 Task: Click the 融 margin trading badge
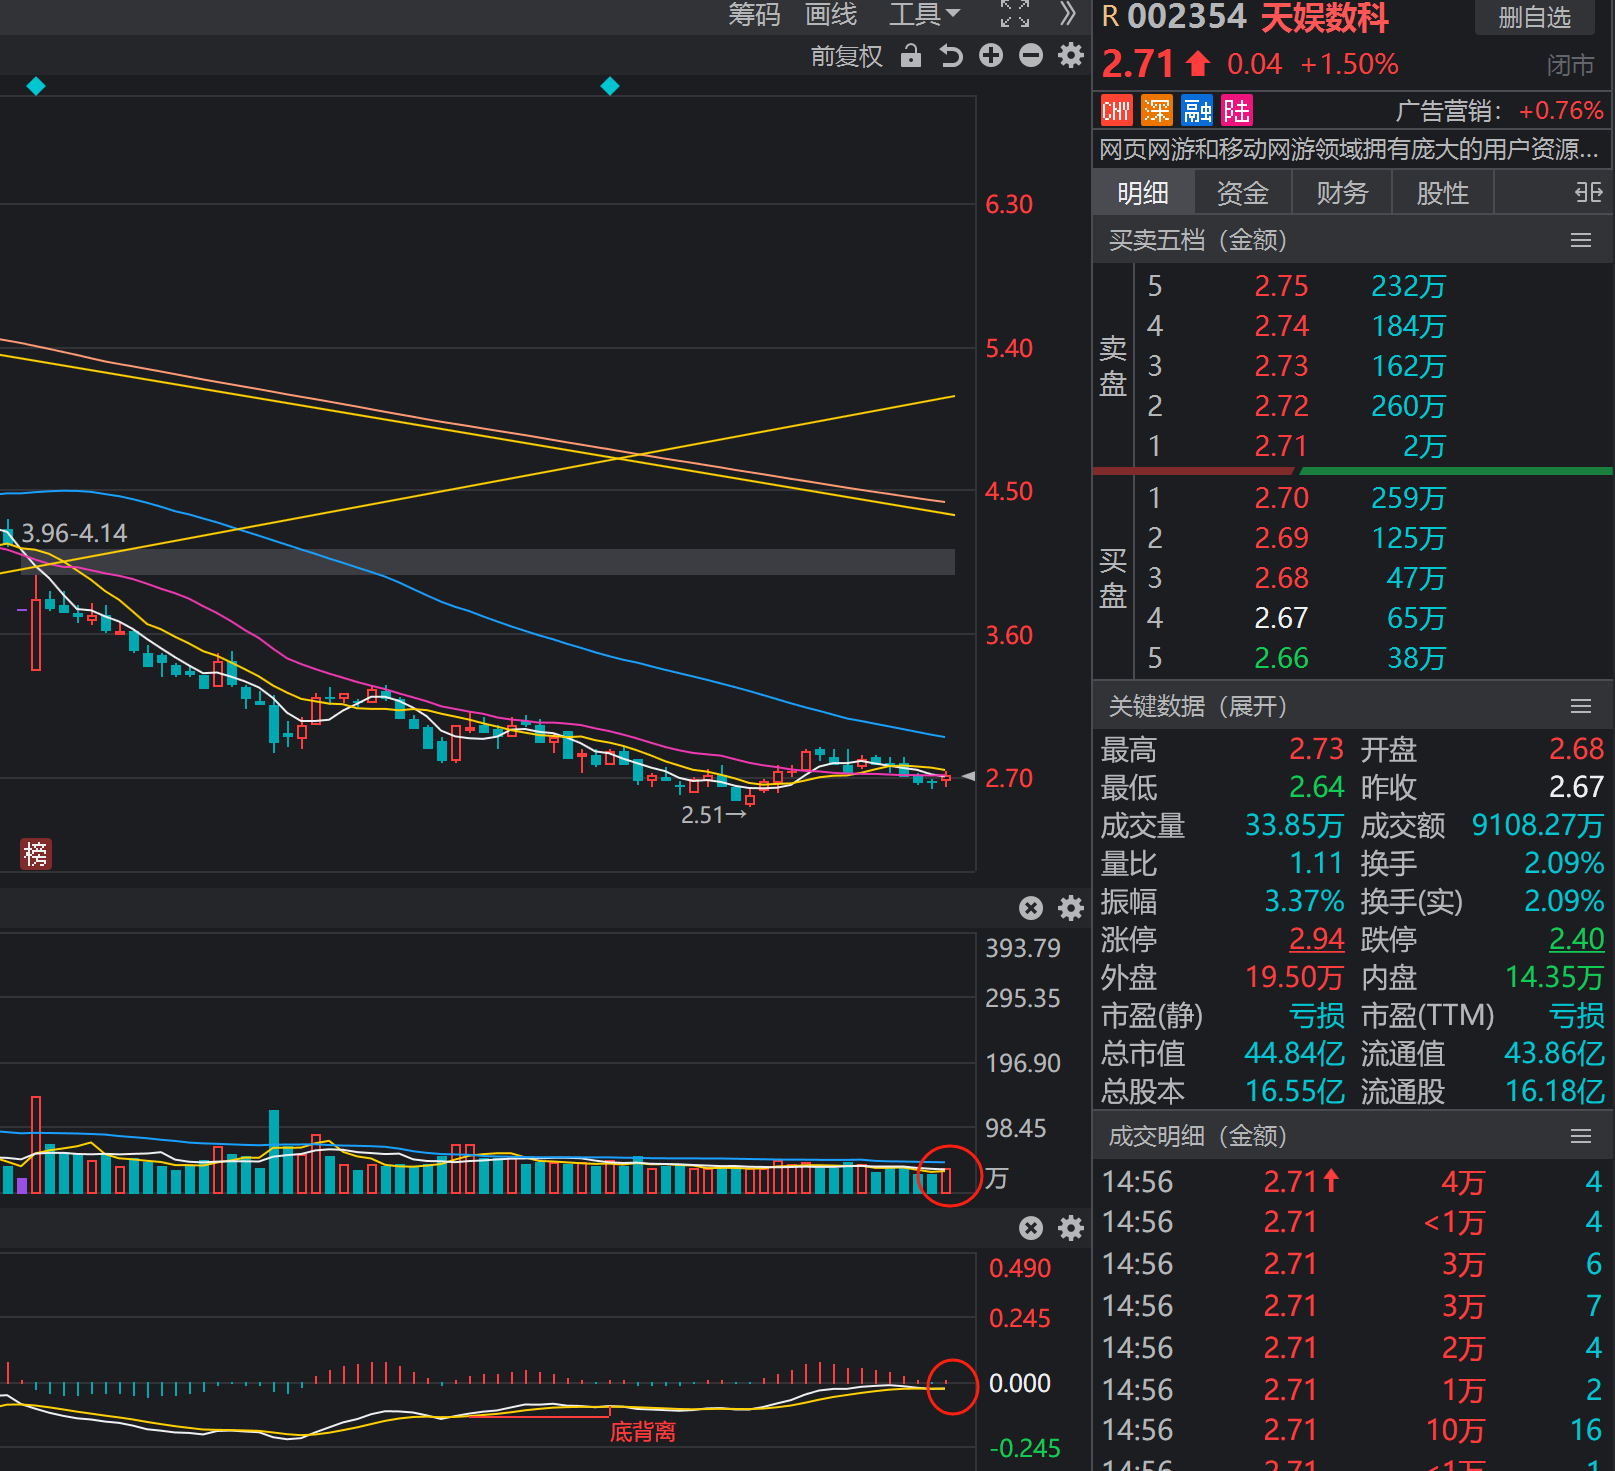pyautogui.click(x=1197, y=111)
